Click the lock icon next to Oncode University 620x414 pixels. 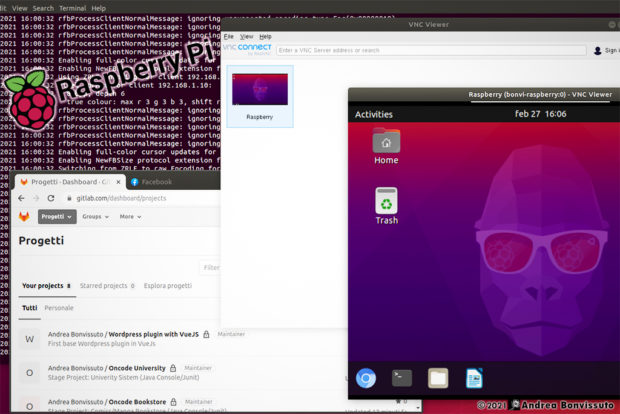[173, 368]
